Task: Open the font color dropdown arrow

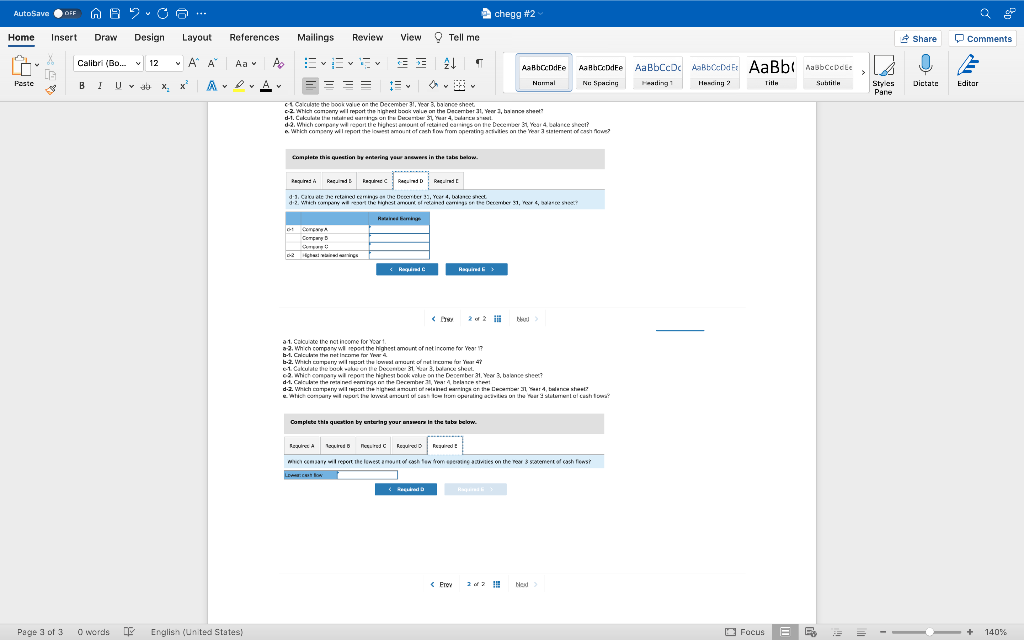Action: (279, 86)
